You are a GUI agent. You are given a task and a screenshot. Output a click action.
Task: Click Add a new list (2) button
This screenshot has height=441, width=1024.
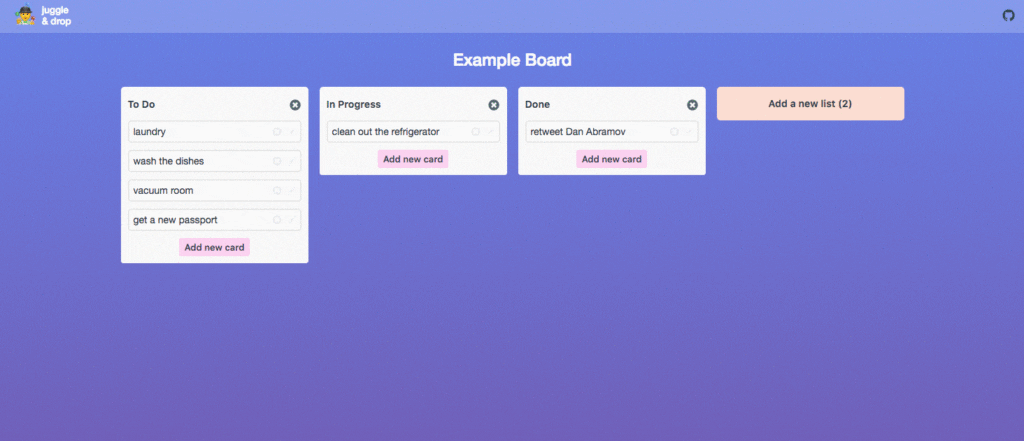coord(810,103)
